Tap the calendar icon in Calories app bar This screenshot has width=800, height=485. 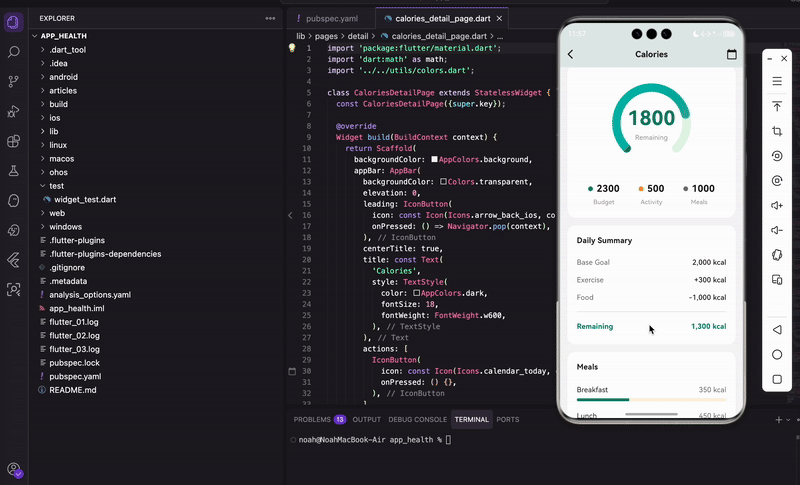732,54
